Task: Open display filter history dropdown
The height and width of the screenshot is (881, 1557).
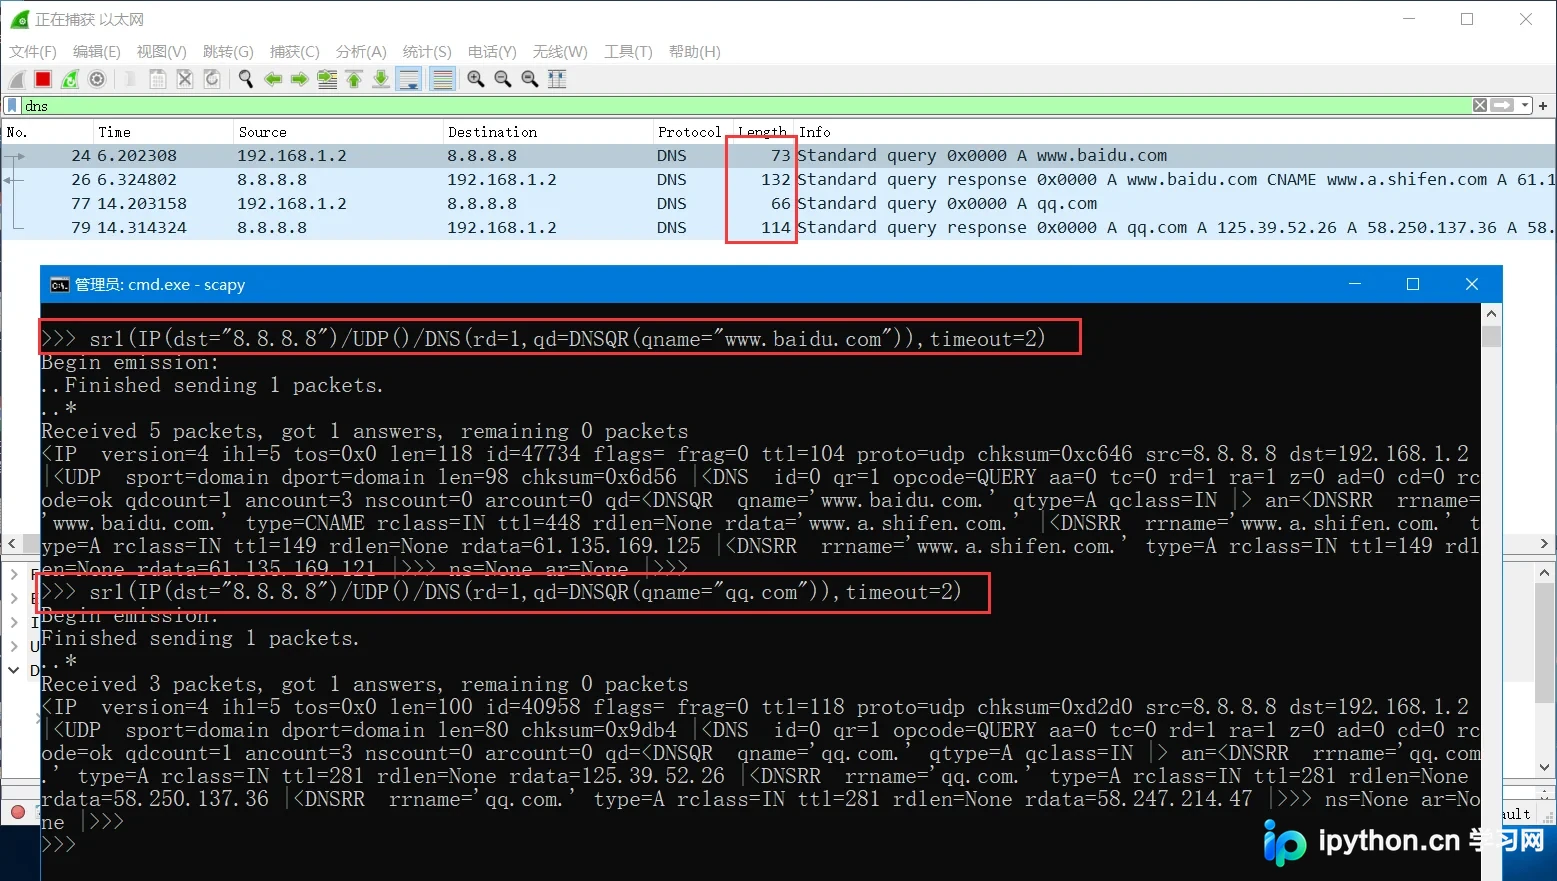Action: (1525, 105)
